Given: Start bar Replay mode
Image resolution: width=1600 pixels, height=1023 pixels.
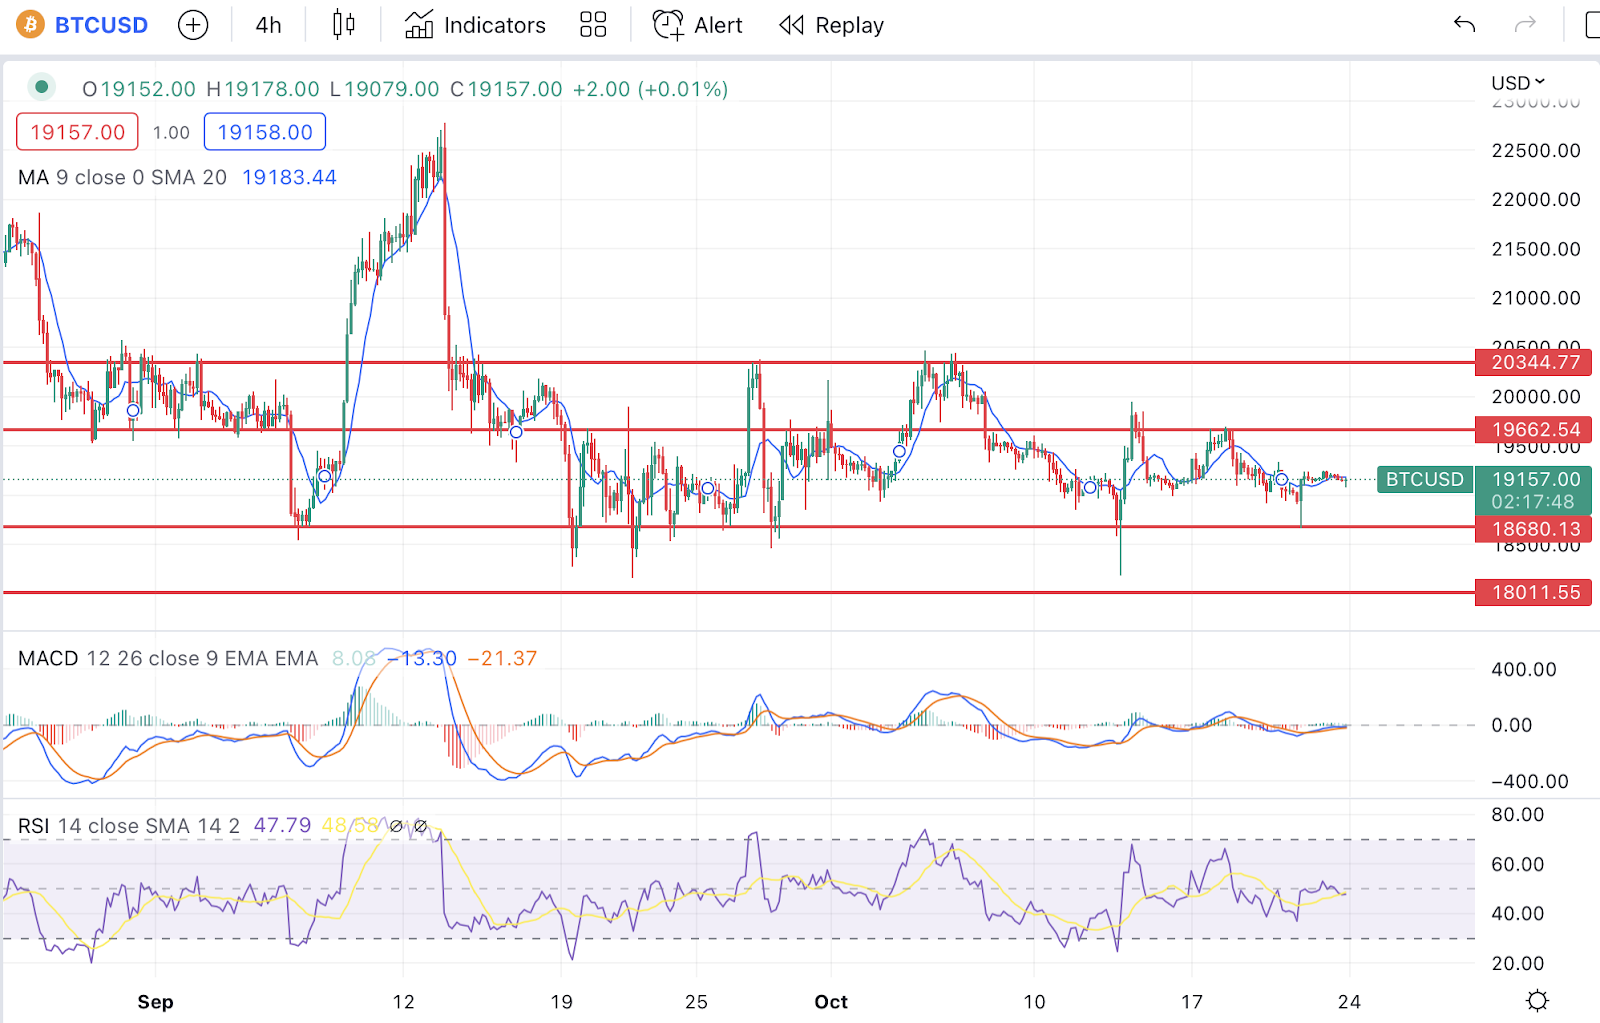Looking at the screenshot, I should 831,25.
